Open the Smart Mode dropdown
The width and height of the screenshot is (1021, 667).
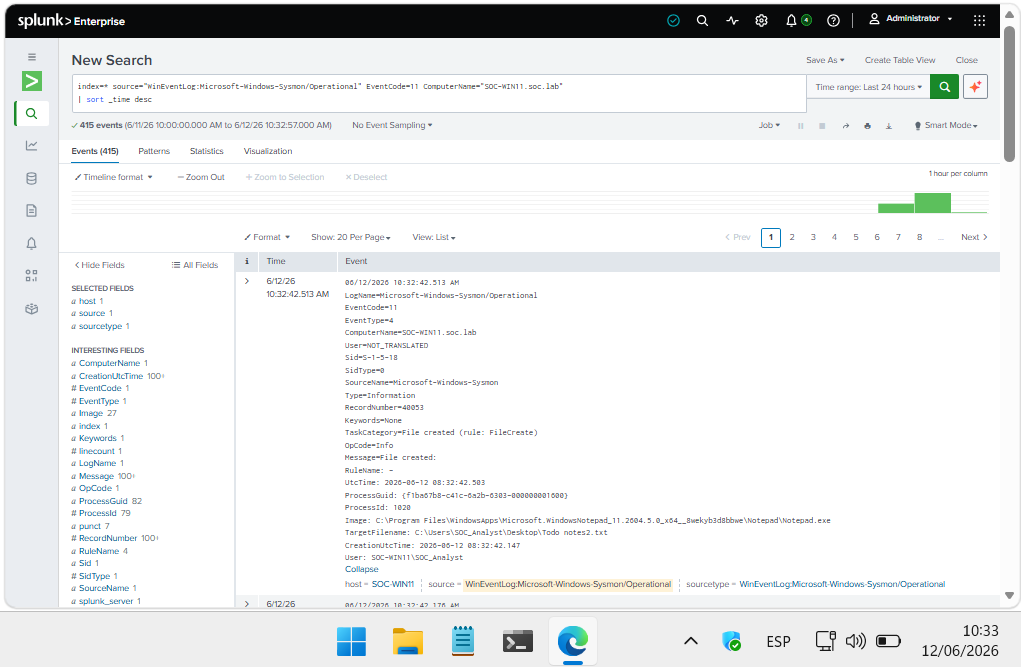click(x=946, y=125)
